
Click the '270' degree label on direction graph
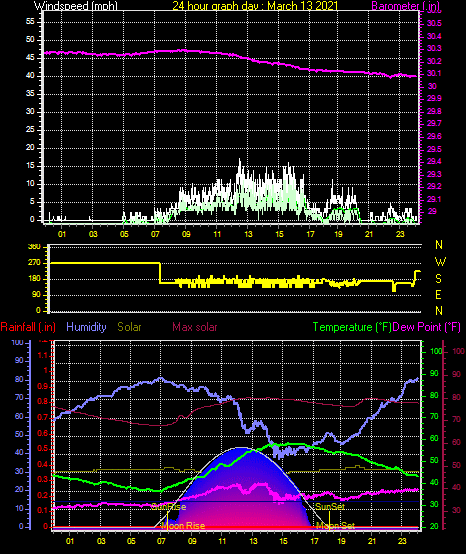coord(34,263)
